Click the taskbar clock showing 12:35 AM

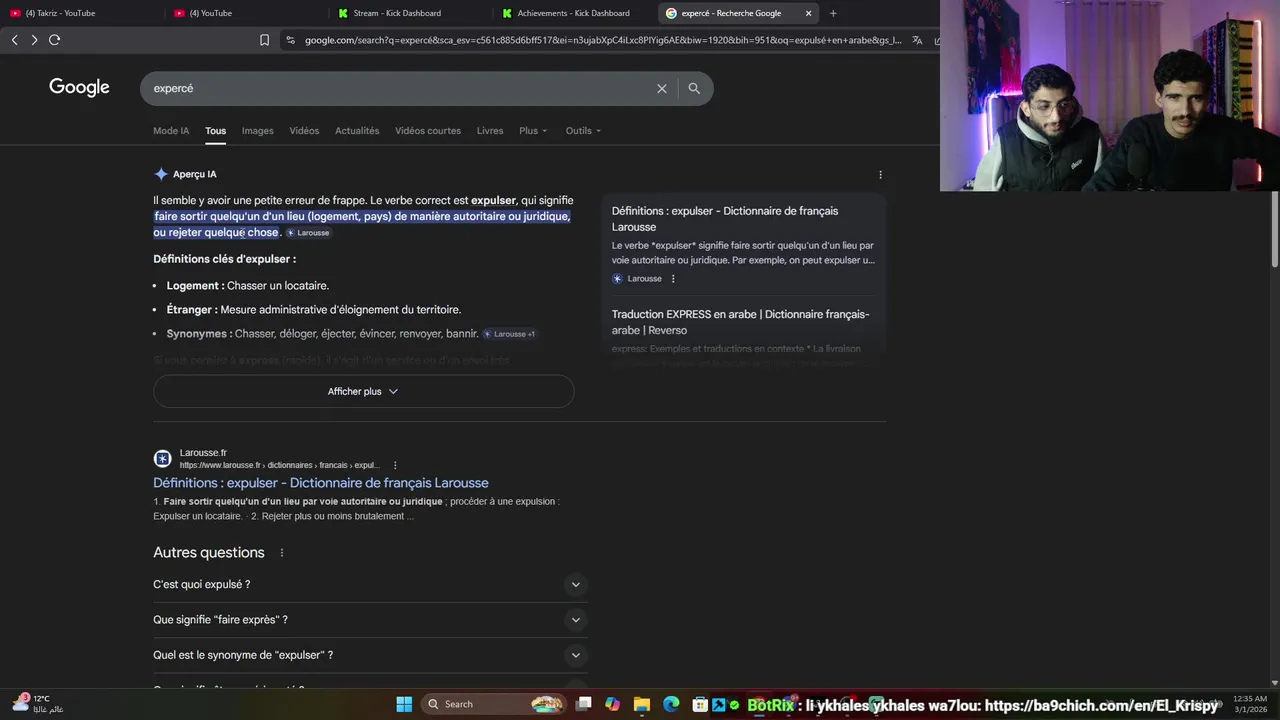(x=1250, y=704)
